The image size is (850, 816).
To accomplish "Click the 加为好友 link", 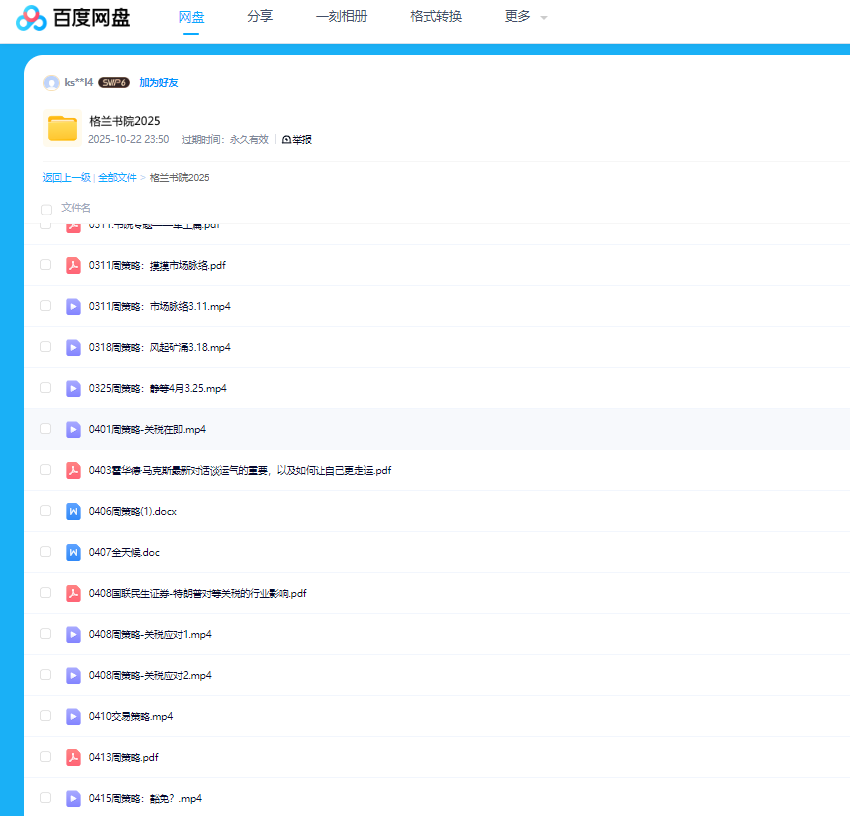I will (x=158, y=83).
